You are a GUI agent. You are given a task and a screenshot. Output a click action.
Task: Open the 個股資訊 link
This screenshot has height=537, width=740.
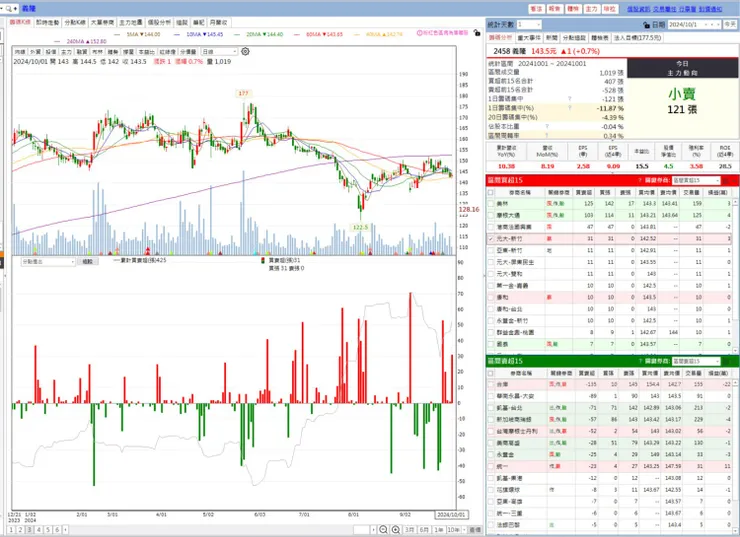(639, 9)
